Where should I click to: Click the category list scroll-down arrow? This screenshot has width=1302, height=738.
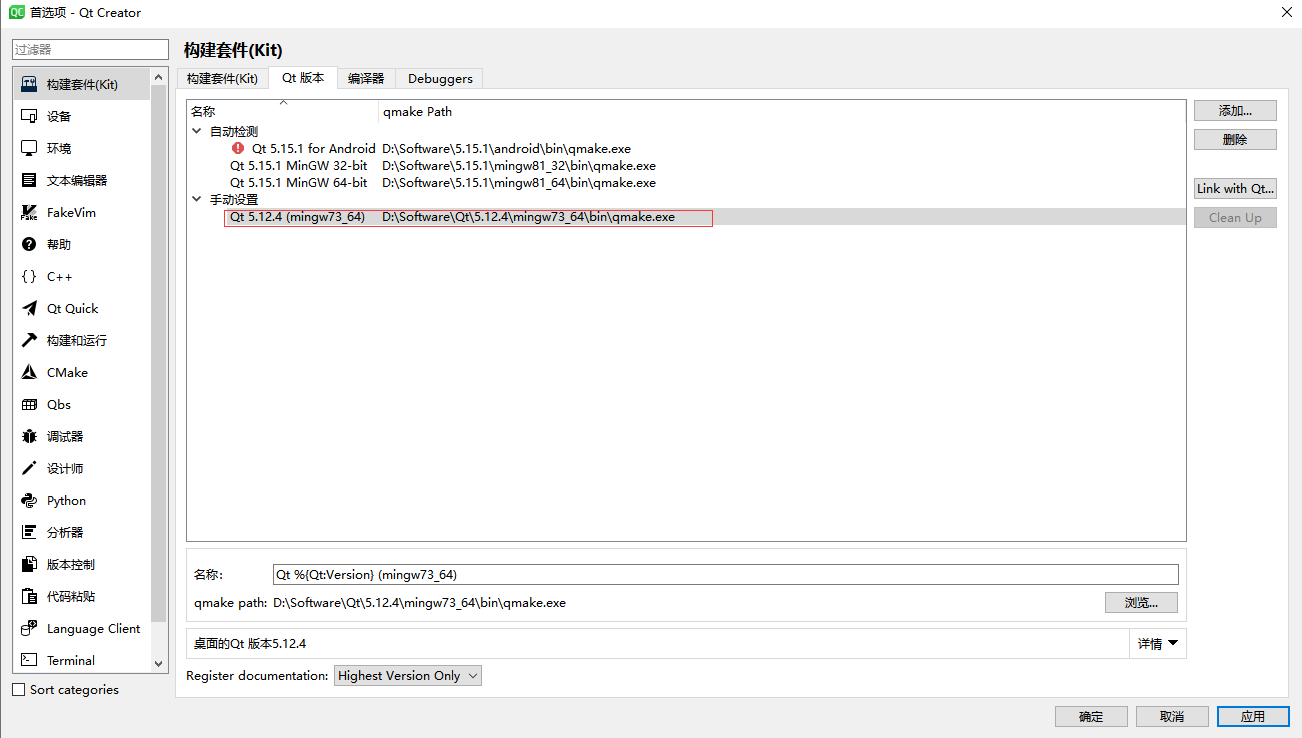(x=158, y=662)
